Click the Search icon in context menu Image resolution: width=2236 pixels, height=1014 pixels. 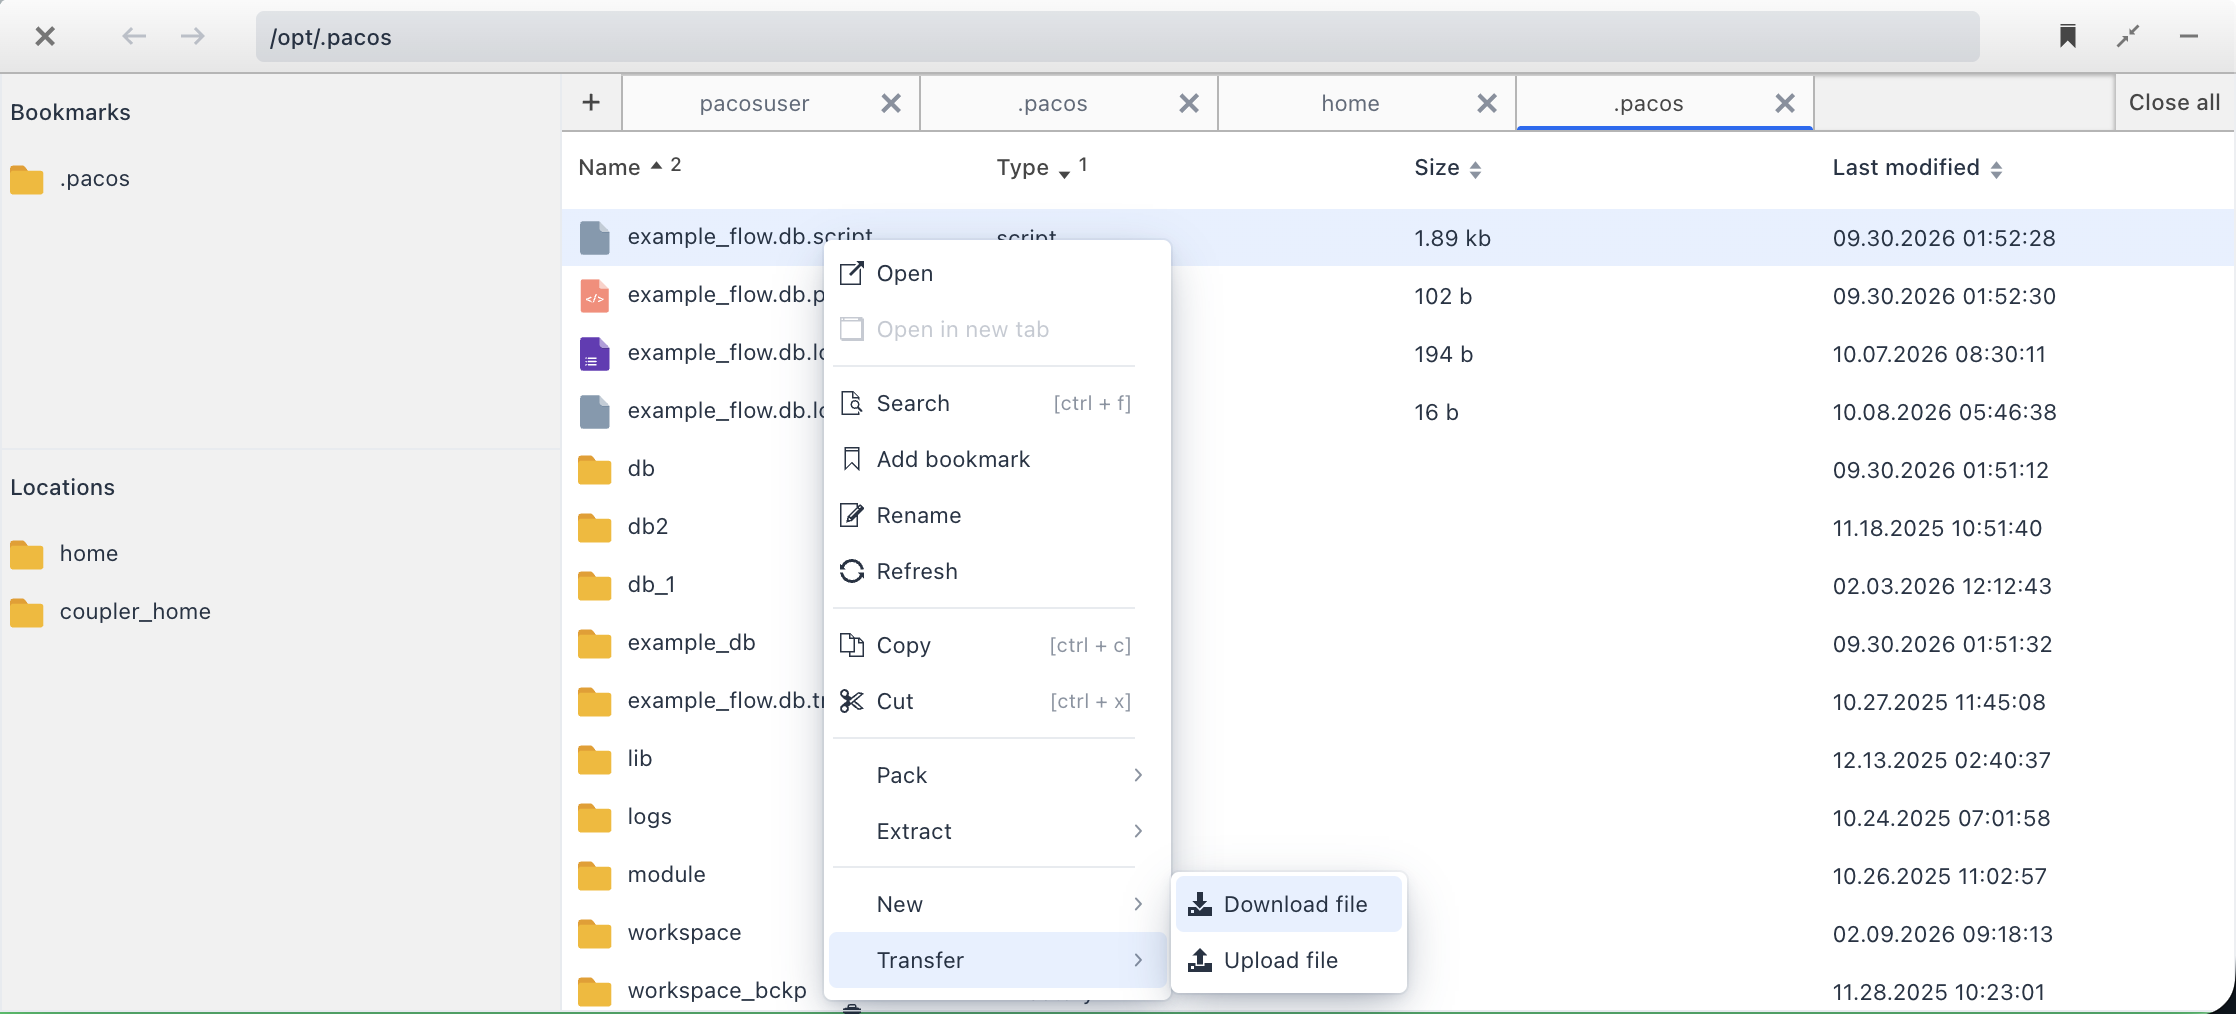pos(852,403)
